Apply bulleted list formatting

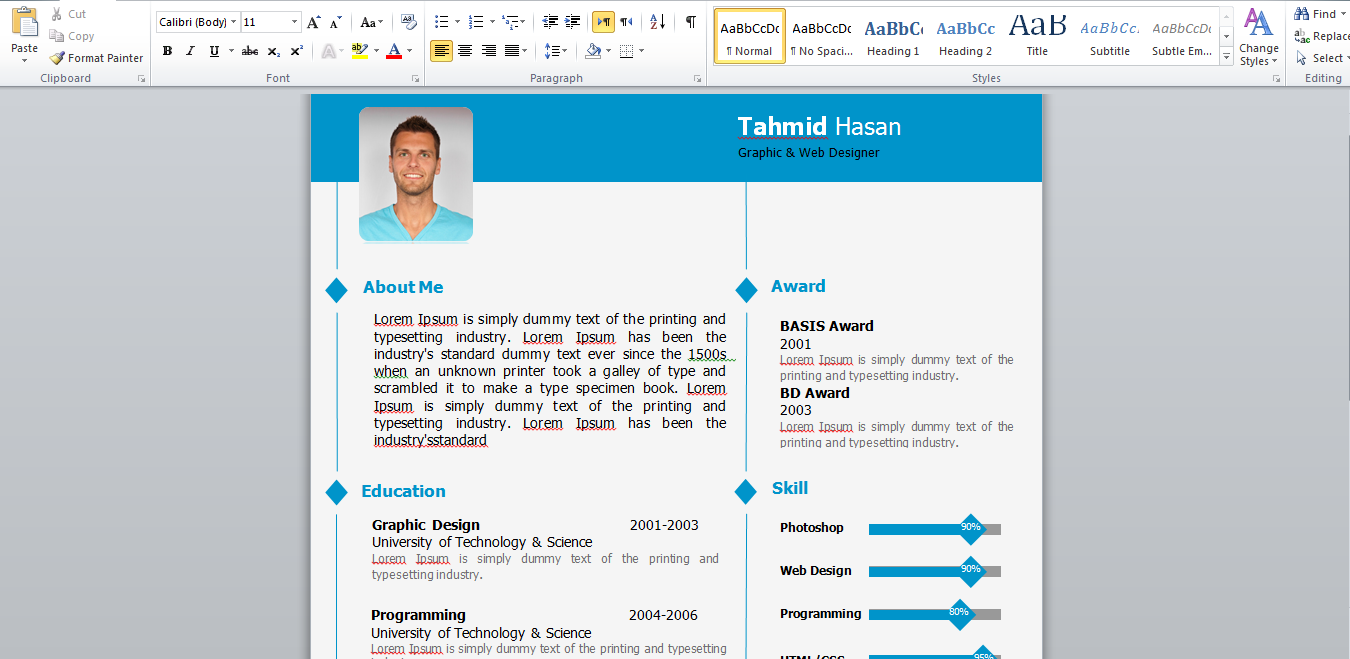coord(442,22)
